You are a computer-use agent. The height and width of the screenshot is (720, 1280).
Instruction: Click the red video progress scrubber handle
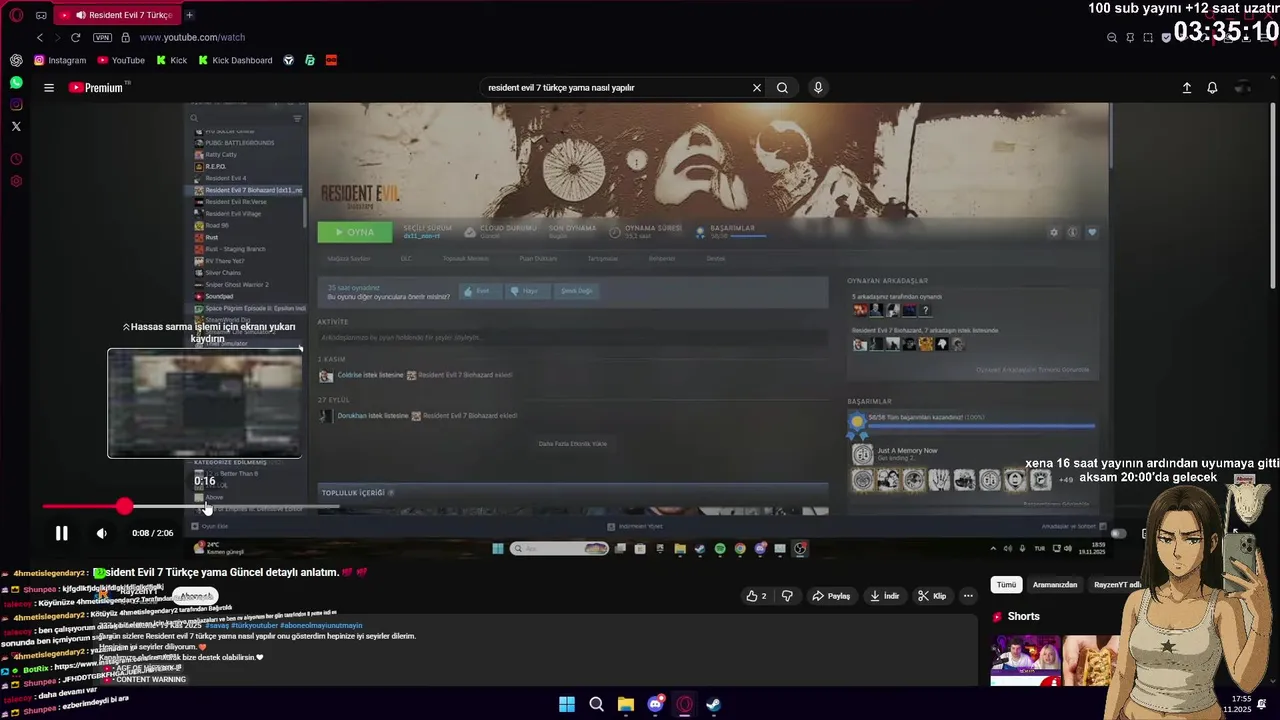[124, 507]
